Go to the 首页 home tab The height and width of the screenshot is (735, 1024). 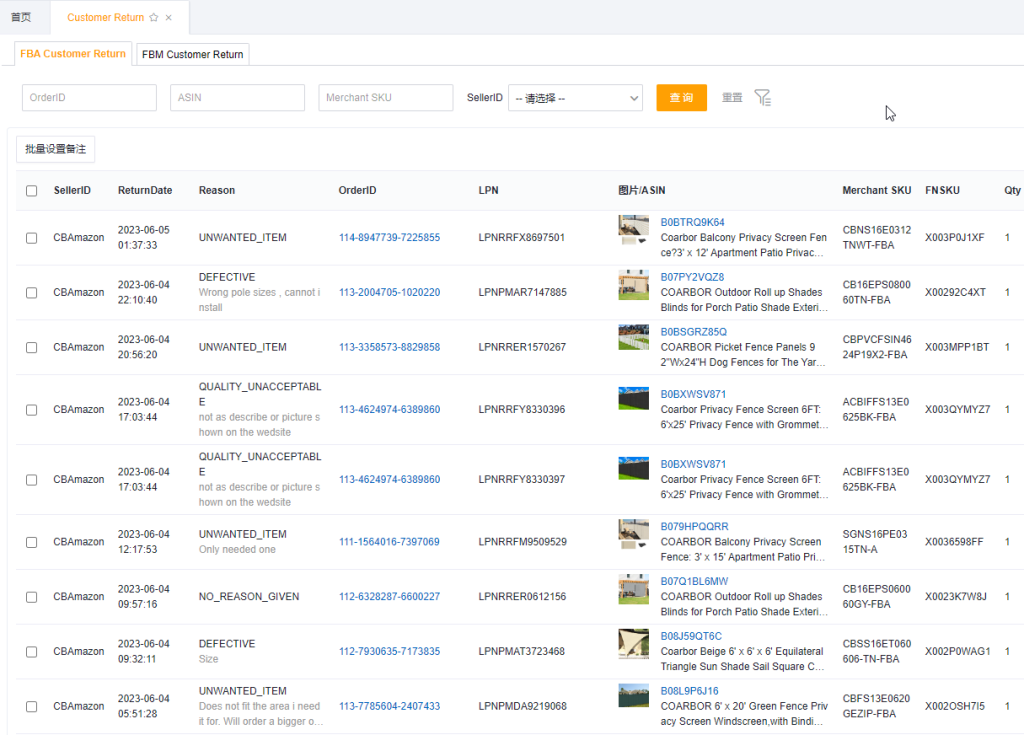tap(21, 18)
